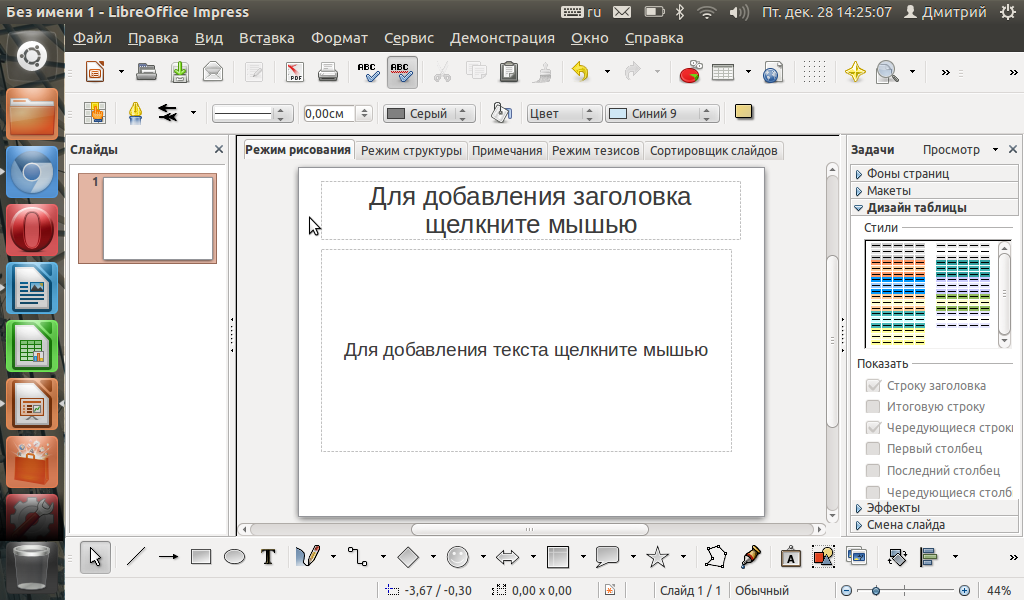Image resolution: width=1024 pixels, height=600 pixels.
Task: Click the title placeholder Для добавления заголовка
Action: tap(530, 210)
